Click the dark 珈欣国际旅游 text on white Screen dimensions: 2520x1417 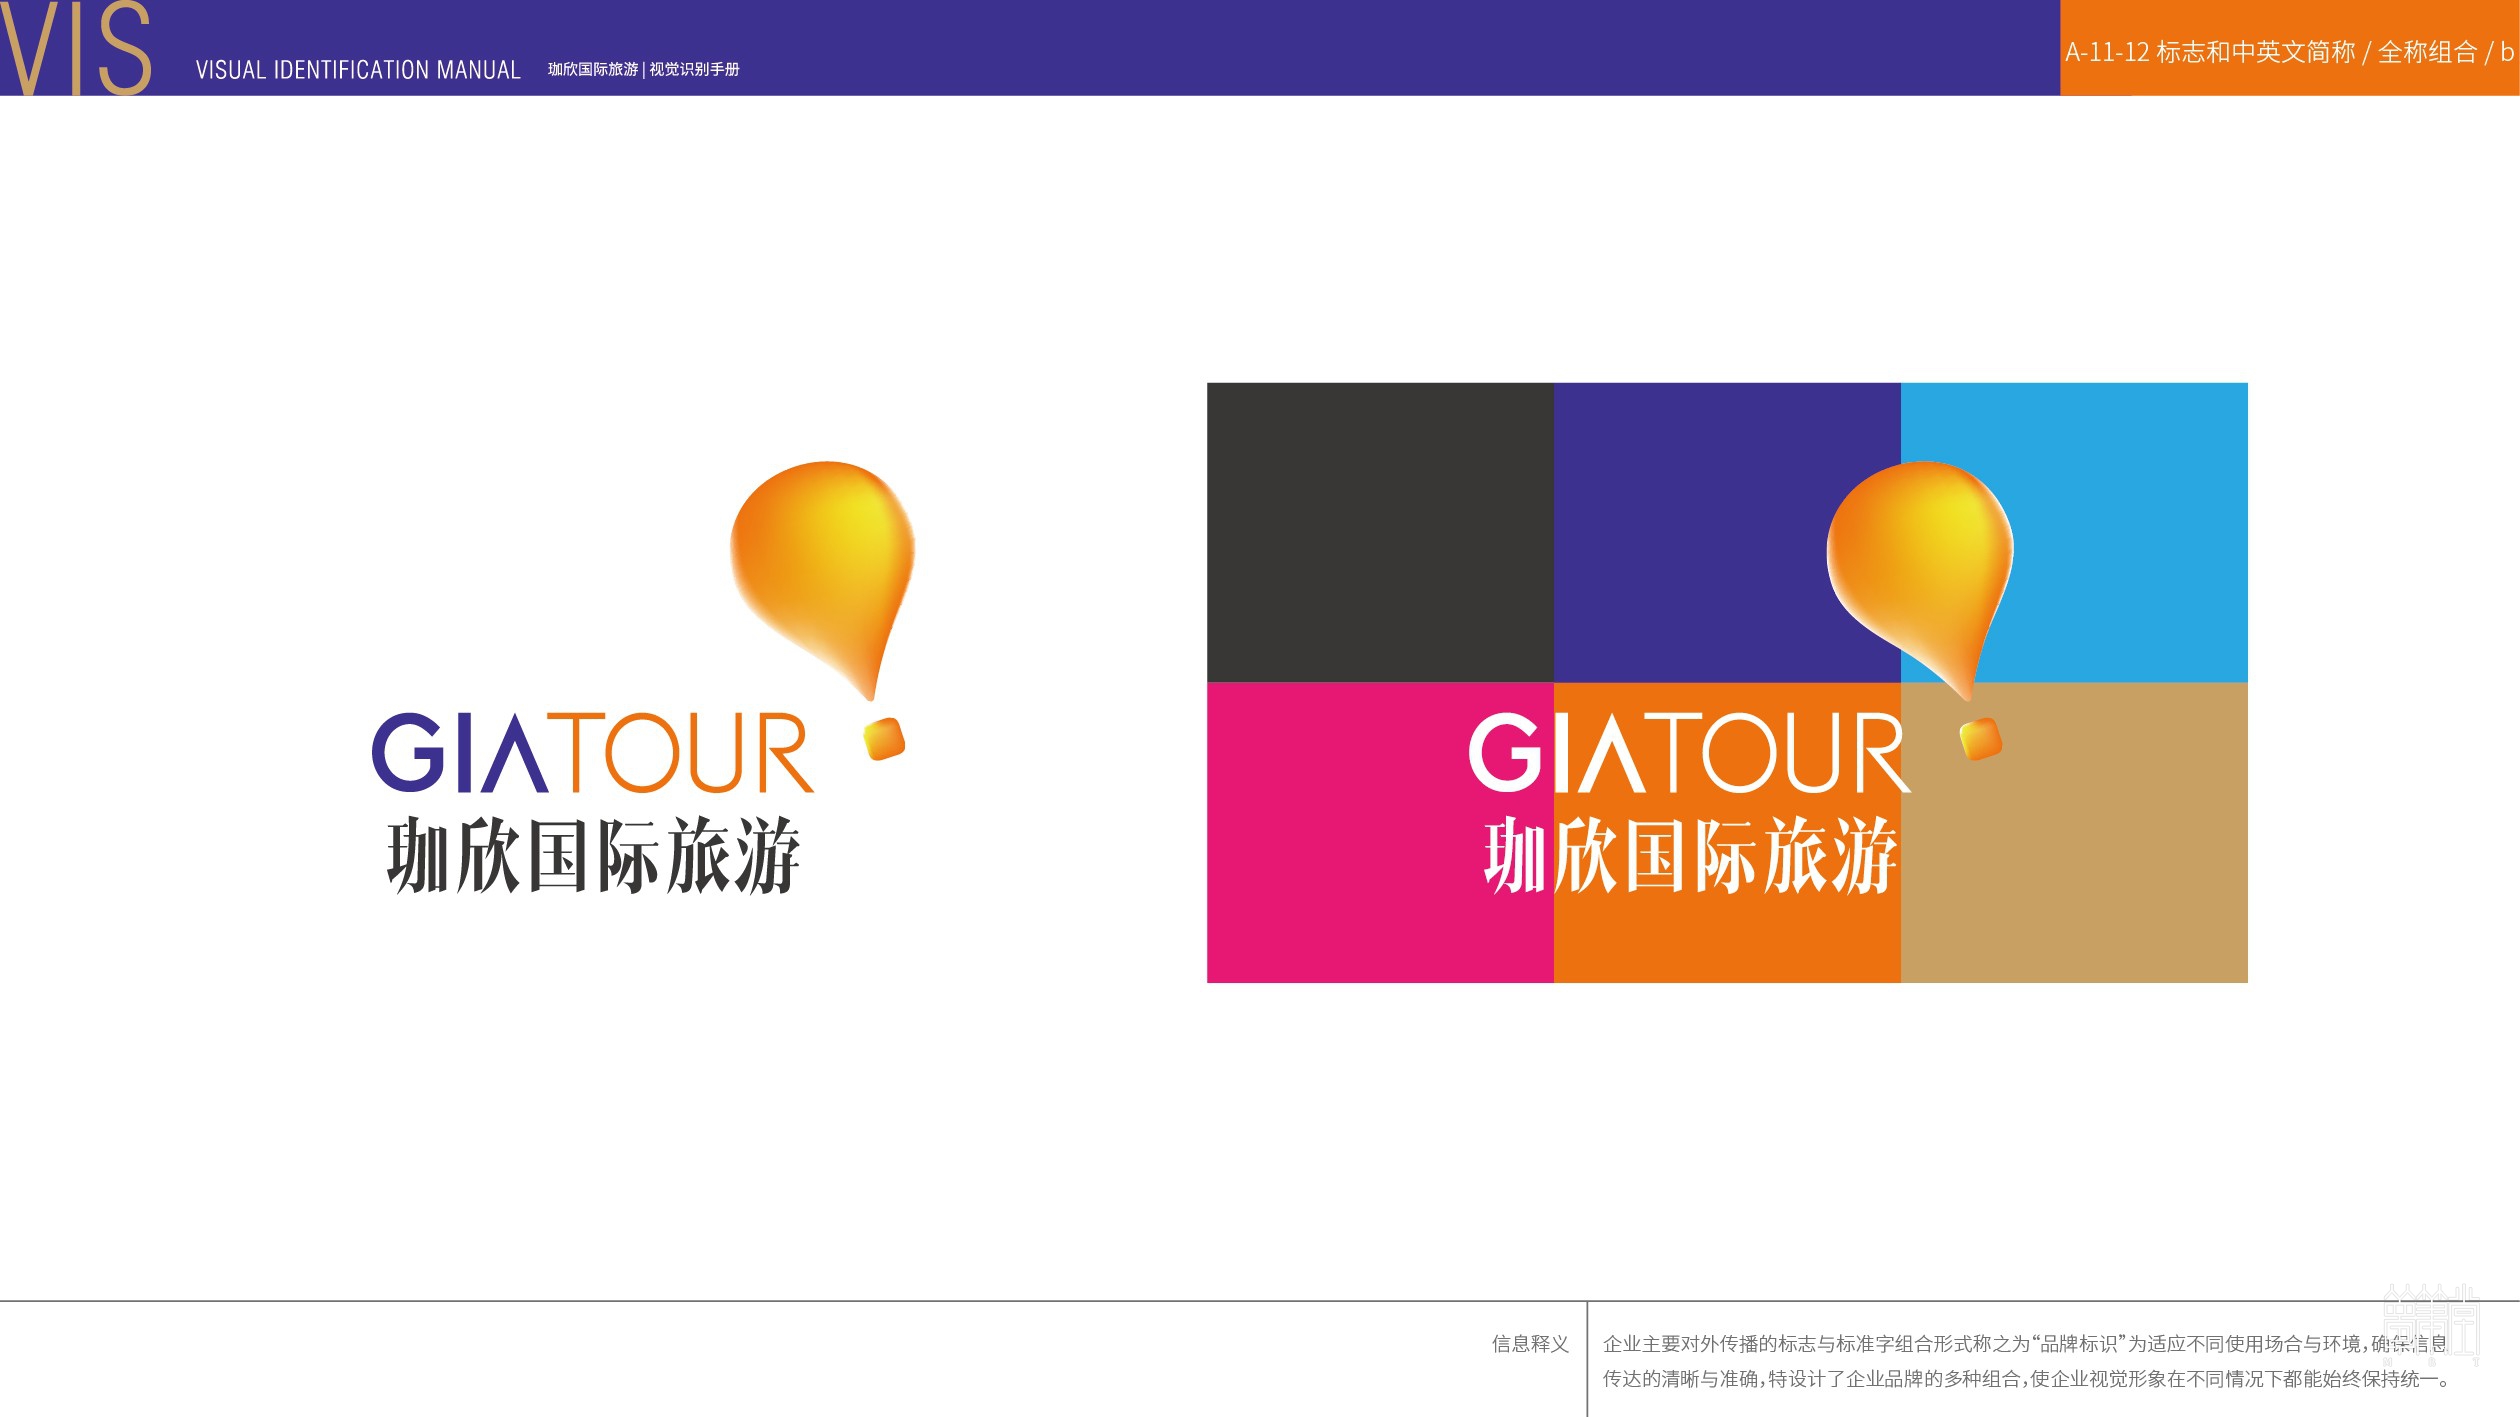pos(594,855)
